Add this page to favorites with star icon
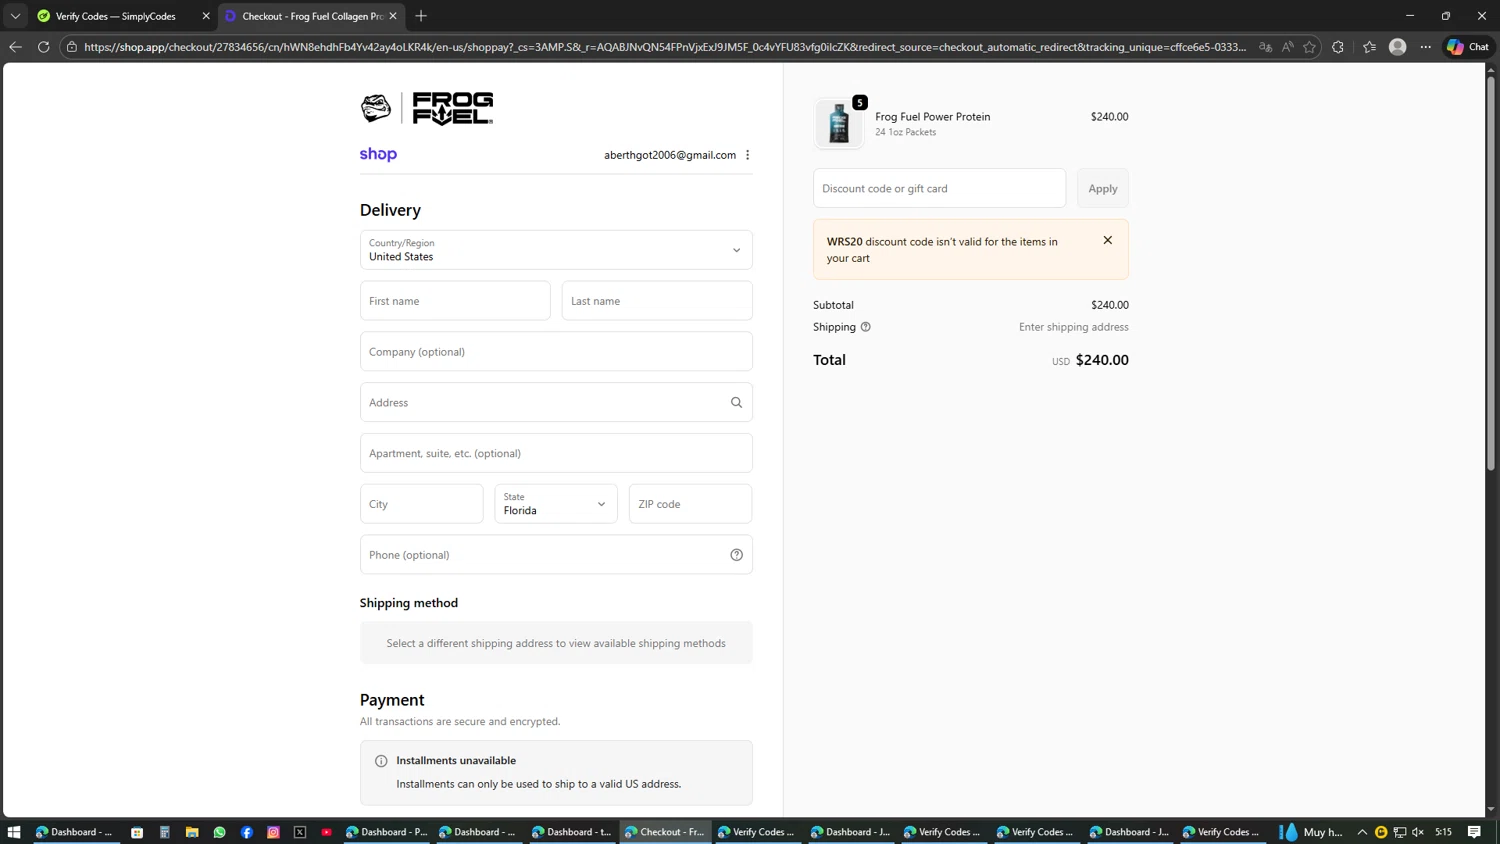Screen dimensions: 1500x844 [1310, 47]
